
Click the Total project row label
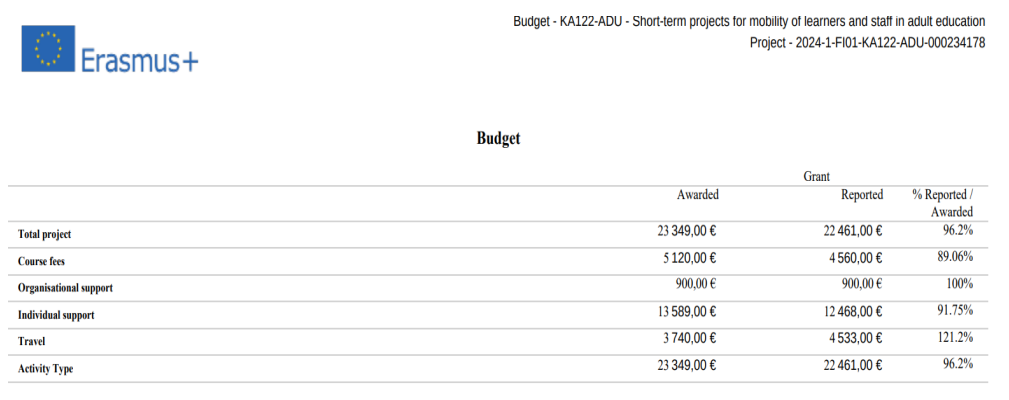tap(45, 234)
